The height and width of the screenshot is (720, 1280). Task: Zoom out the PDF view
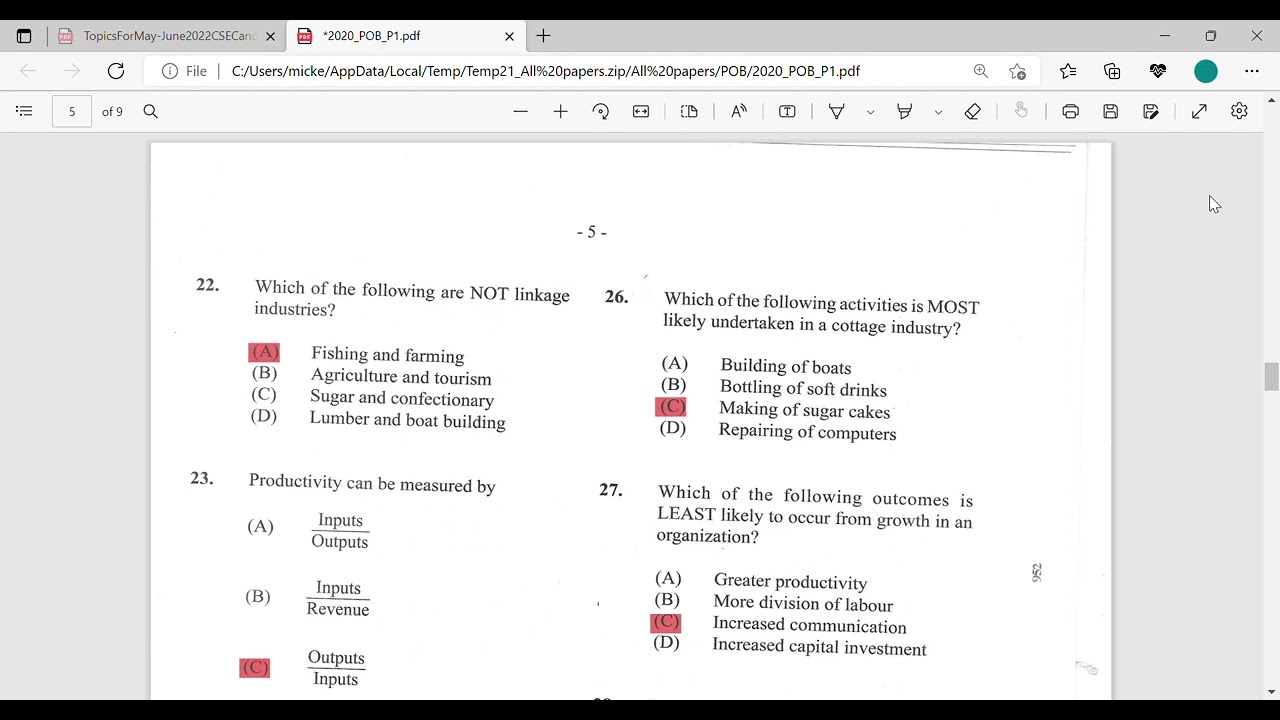click(520, 111)
